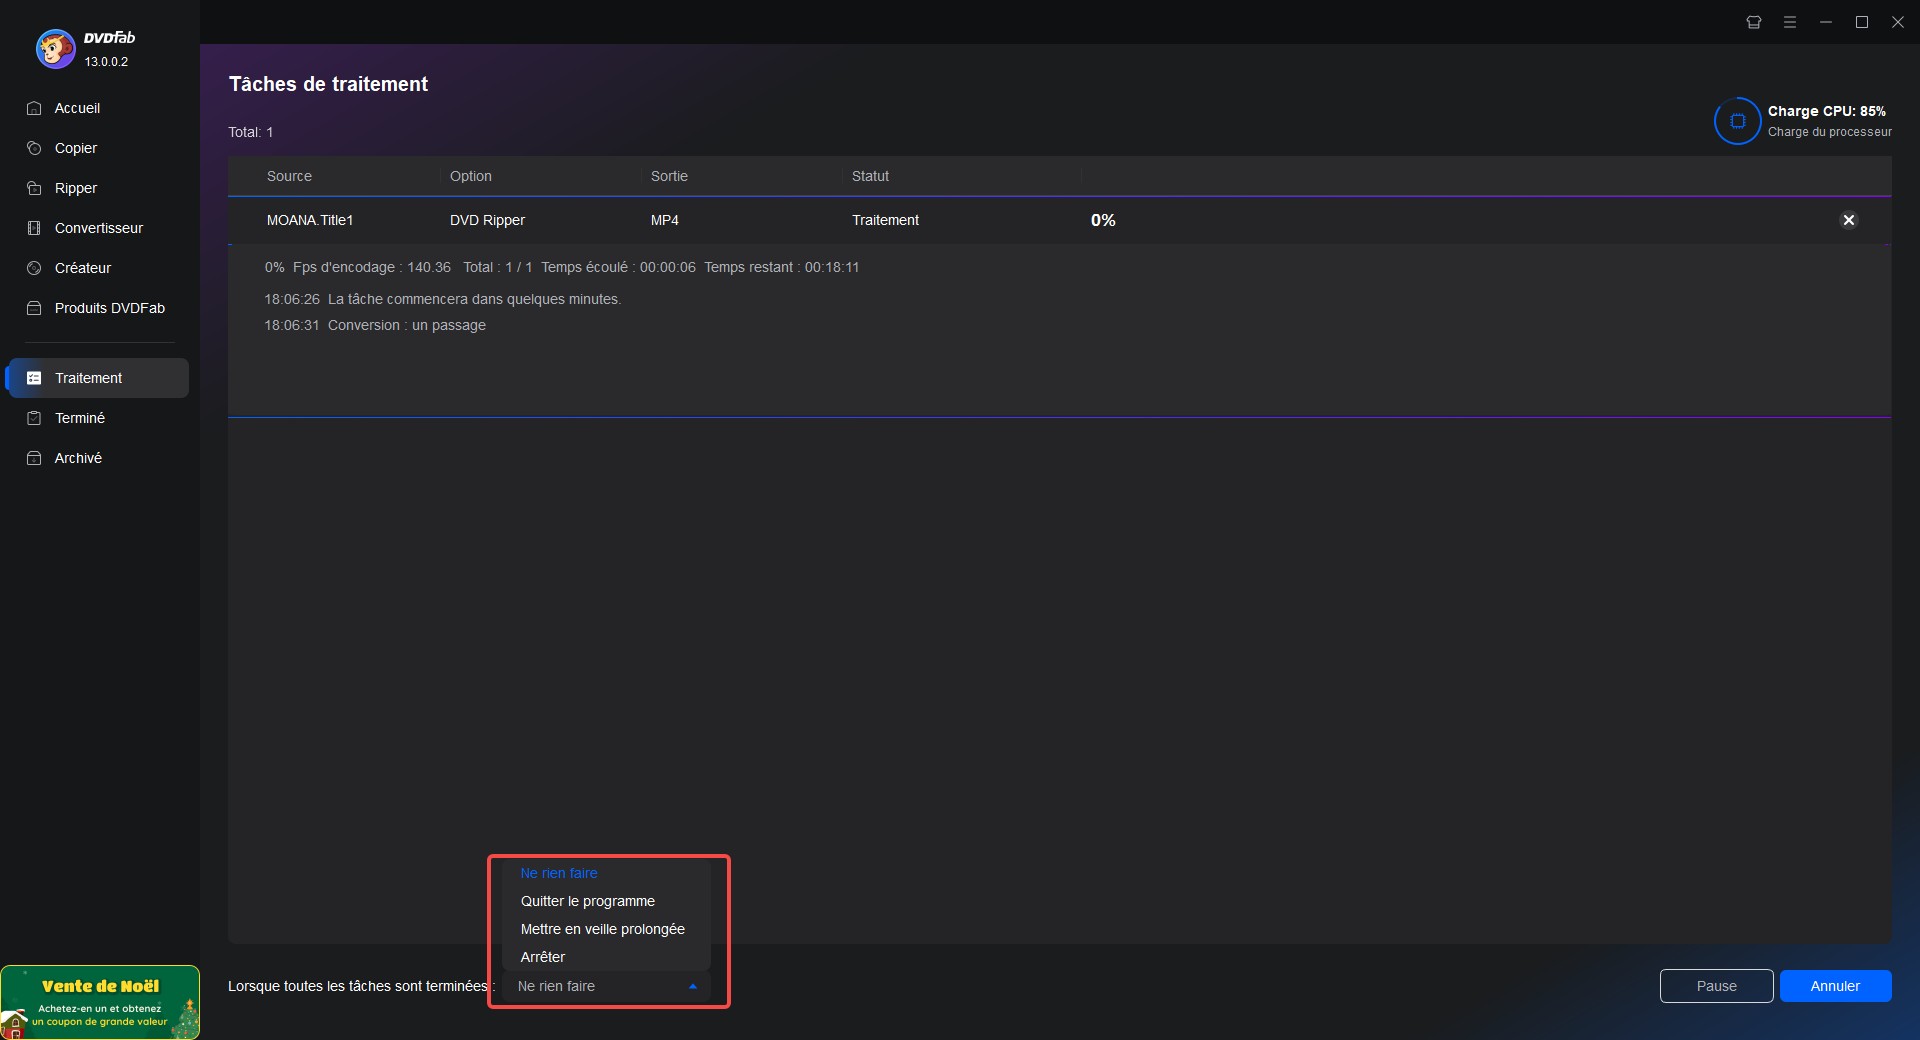The height and width of the screenshot is (1040, 1920).
Task: Click the 'Total: 1' counter
Action: point(250,132)
